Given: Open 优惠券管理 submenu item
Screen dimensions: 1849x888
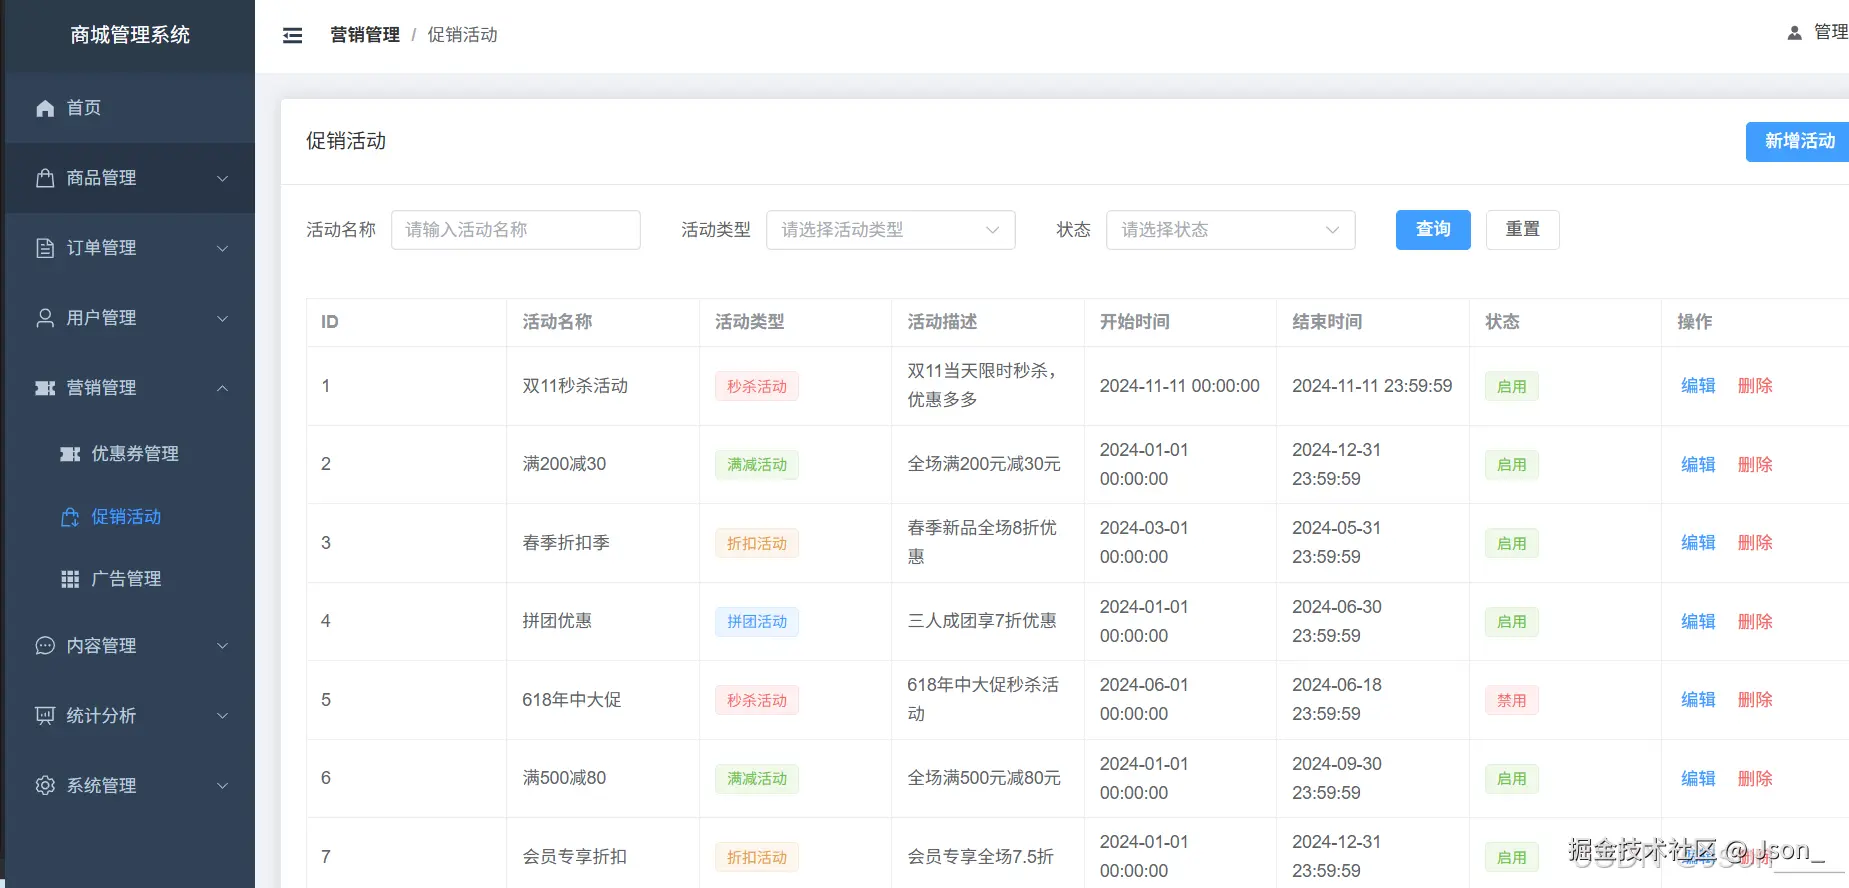Looking at the screenshot, I should (x=130, y=454).
